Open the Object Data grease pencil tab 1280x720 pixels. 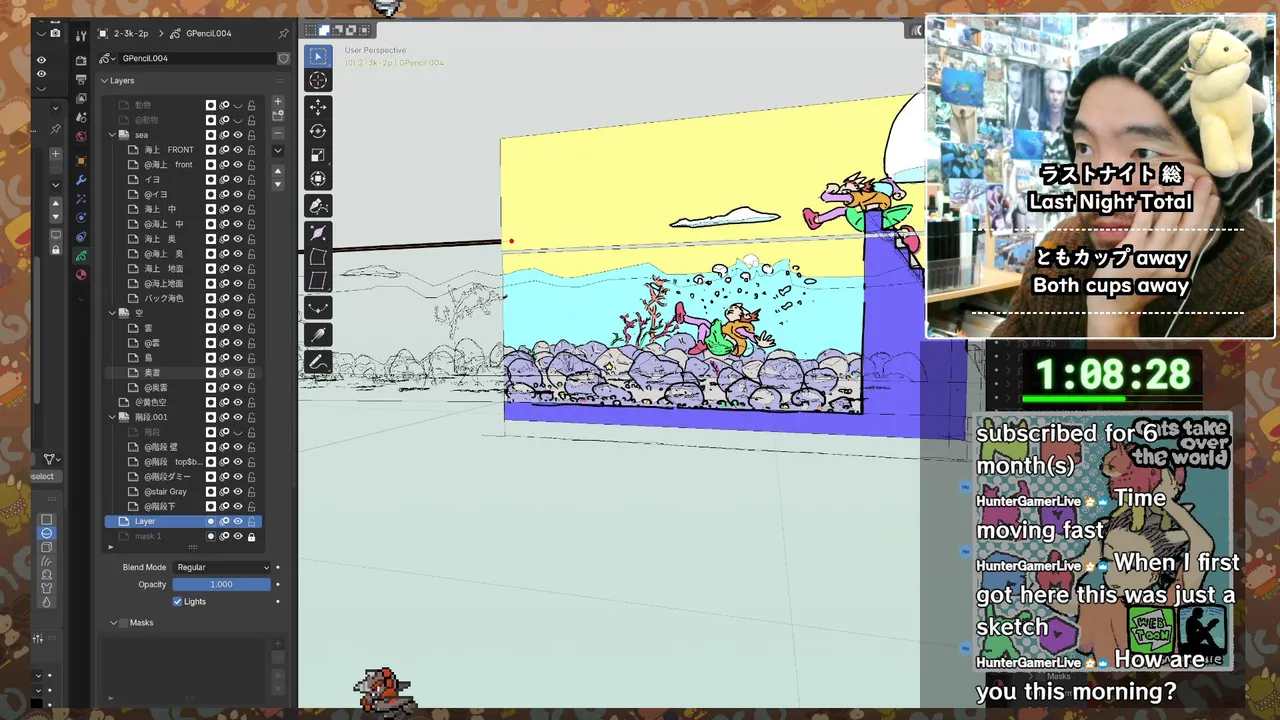click(81, 255)
